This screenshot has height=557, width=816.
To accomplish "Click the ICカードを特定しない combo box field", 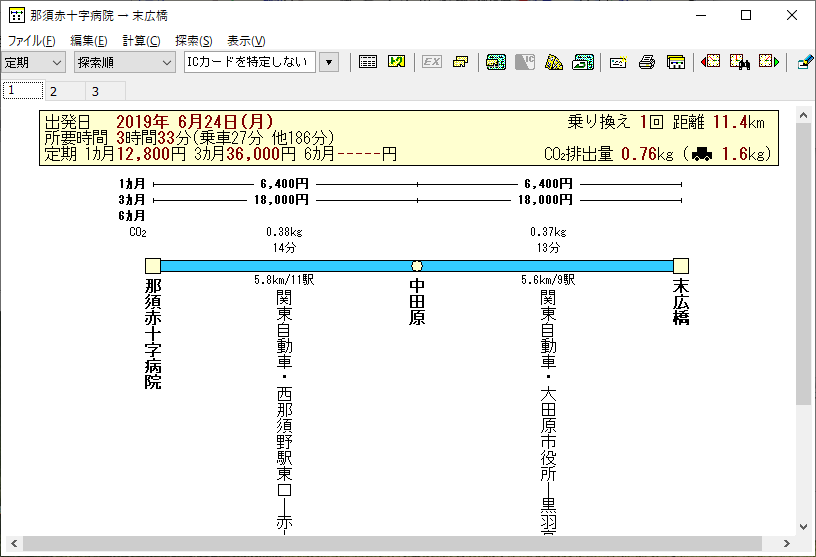I will point(249,62).
